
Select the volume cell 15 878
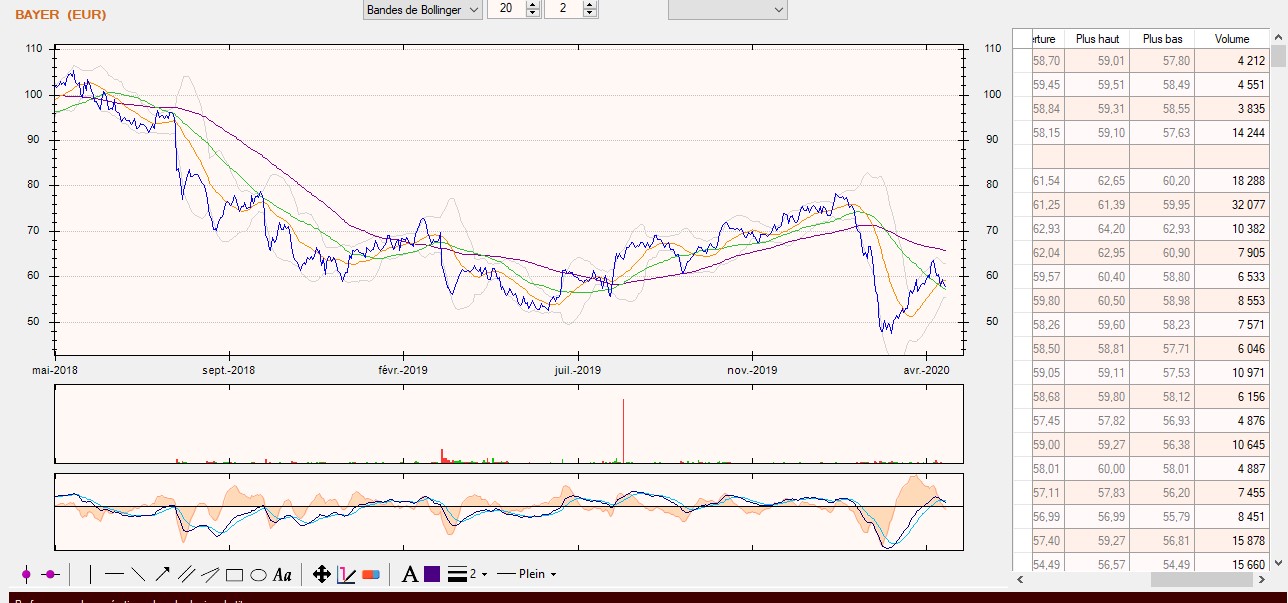point(1232,540)
